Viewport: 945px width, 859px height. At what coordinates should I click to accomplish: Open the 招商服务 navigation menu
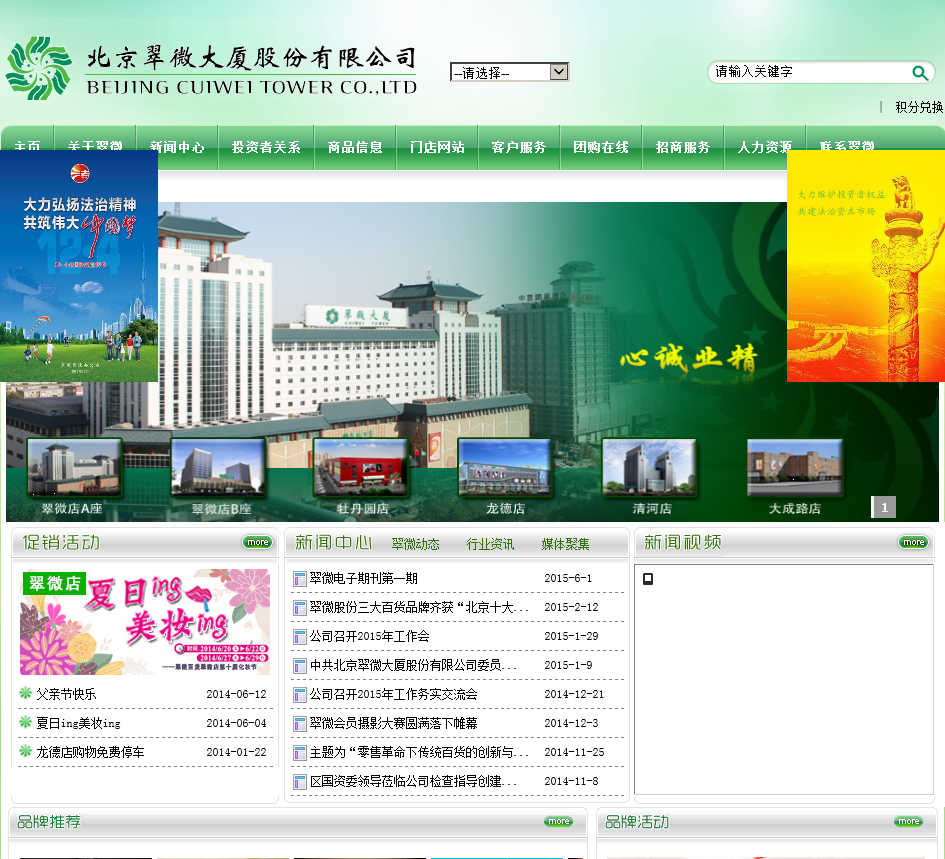pyautogui.click(x=683, y=147)
